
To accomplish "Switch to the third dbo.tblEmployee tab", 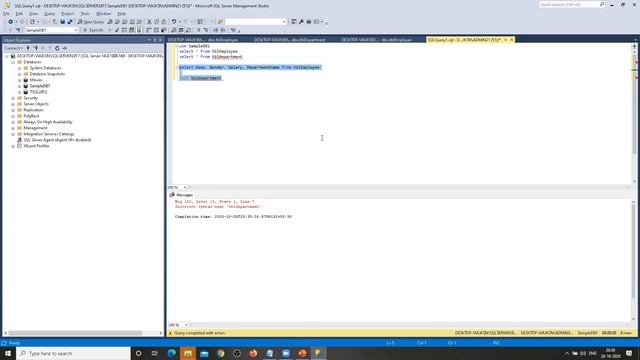I will coord(376,40).
